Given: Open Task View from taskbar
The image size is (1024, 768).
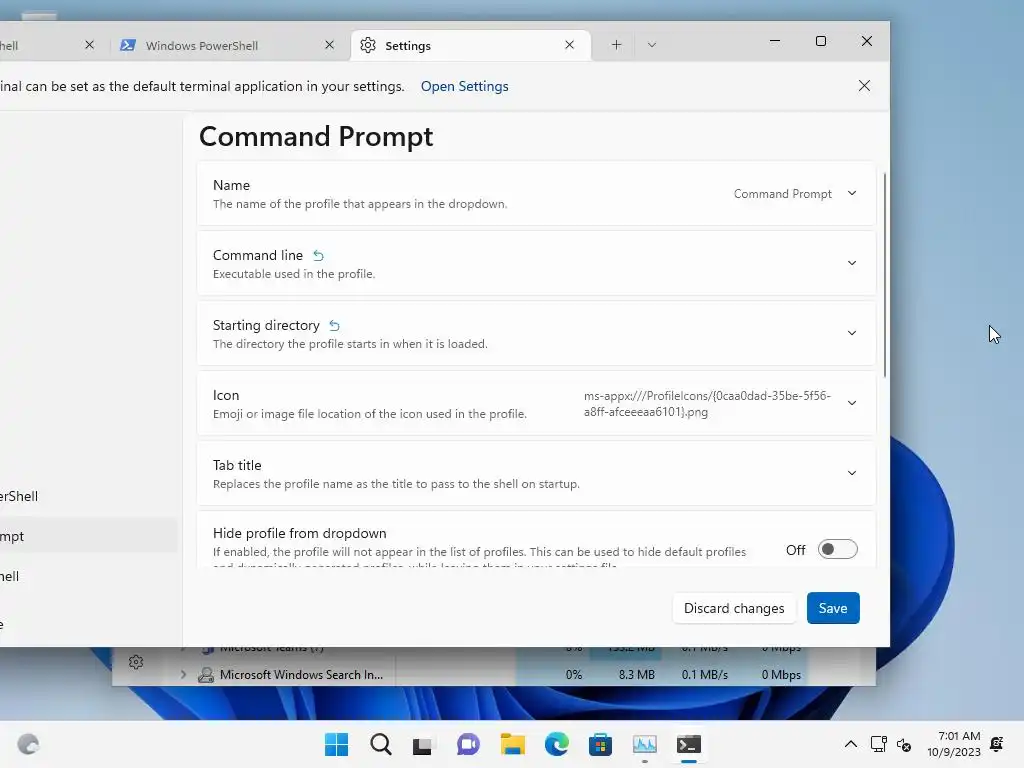Looking at the screenshot, I should (x=423, y=744).
